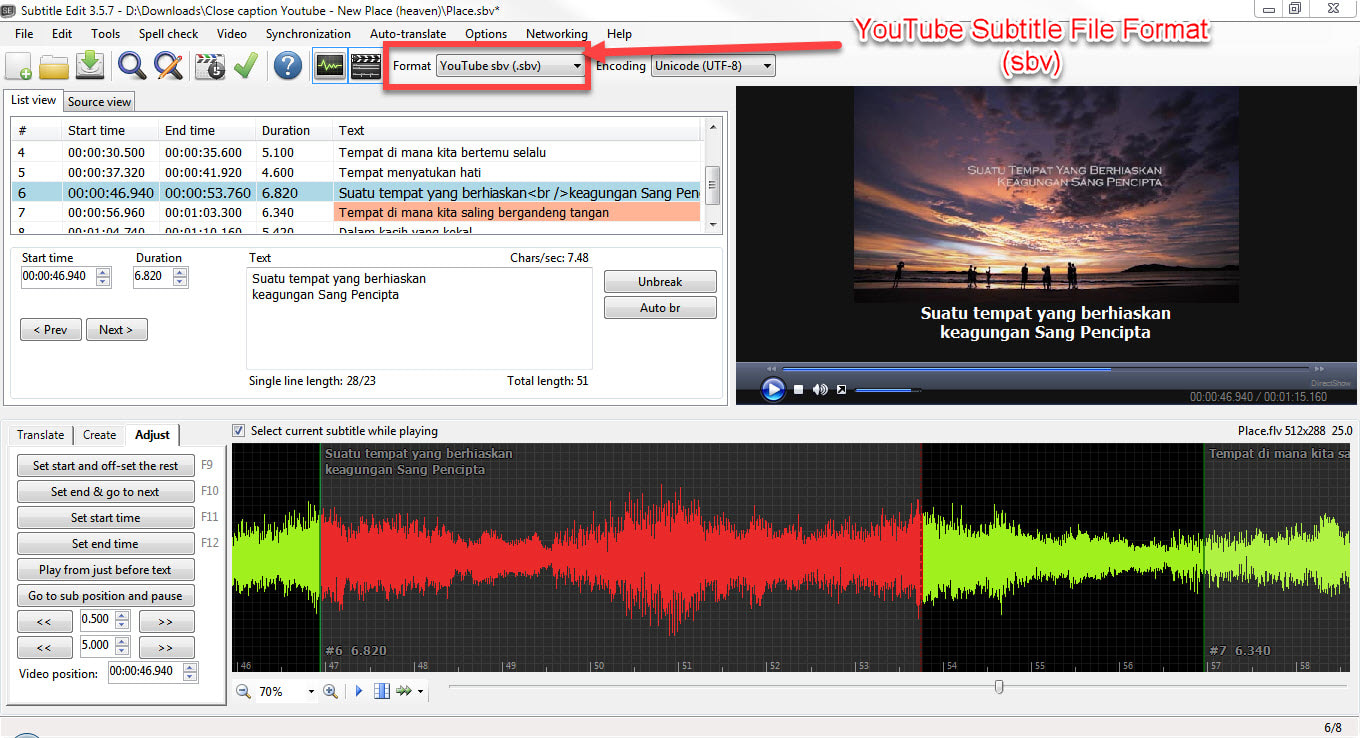Decrease Duration with down stepper
Screen dimensions: 1360x738
(181, 281)
